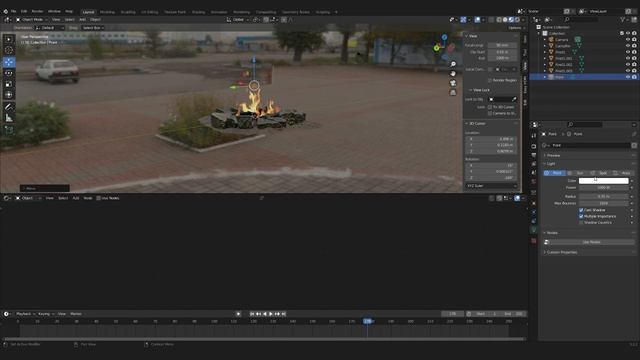Toggle Shadow Caustics checkbox

click(x=581, y=222)
